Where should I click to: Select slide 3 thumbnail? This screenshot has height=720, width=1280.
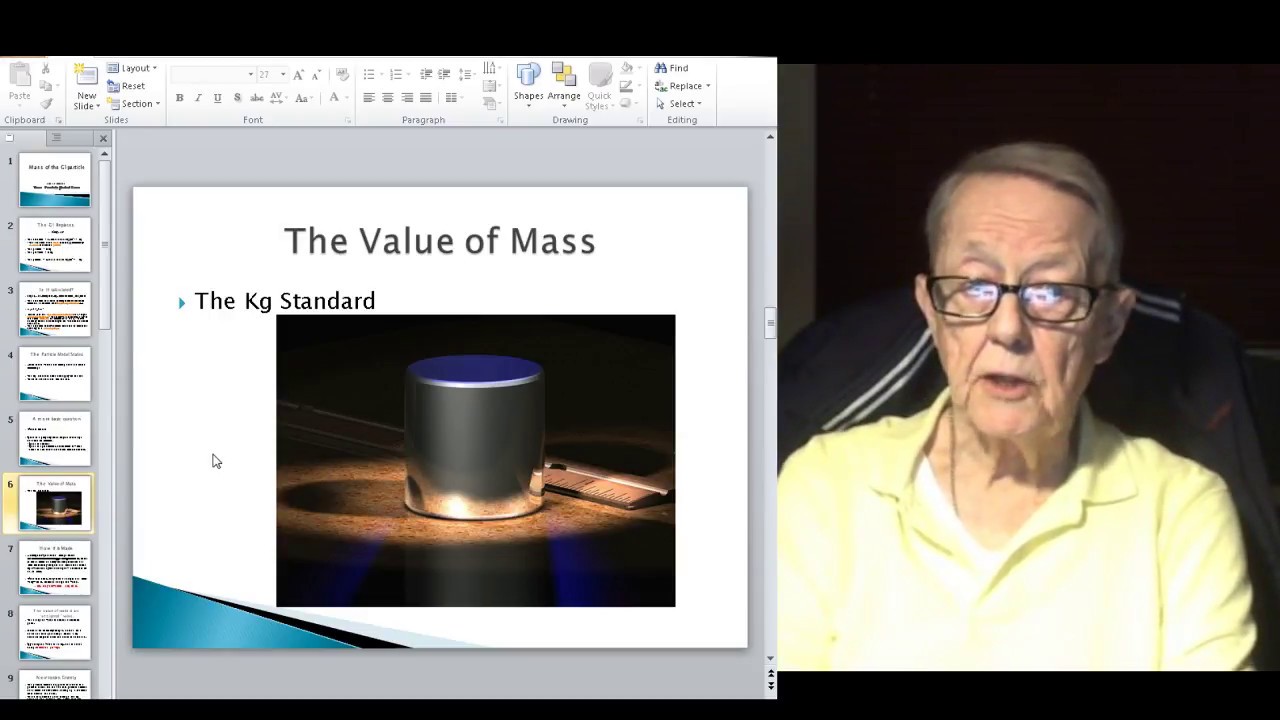(x=54, y=309)
